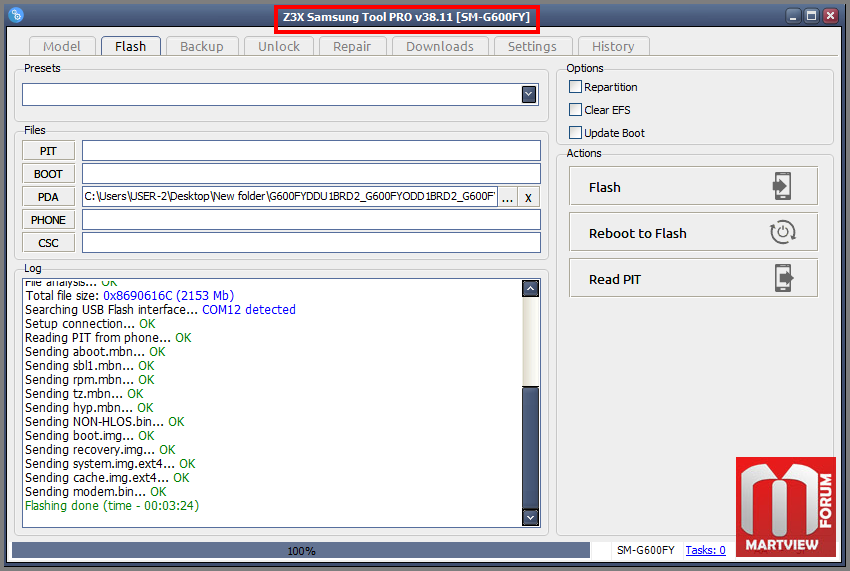Minimize the Z3X Samsung Tool window
850x571 pixels.
[793, 16]
